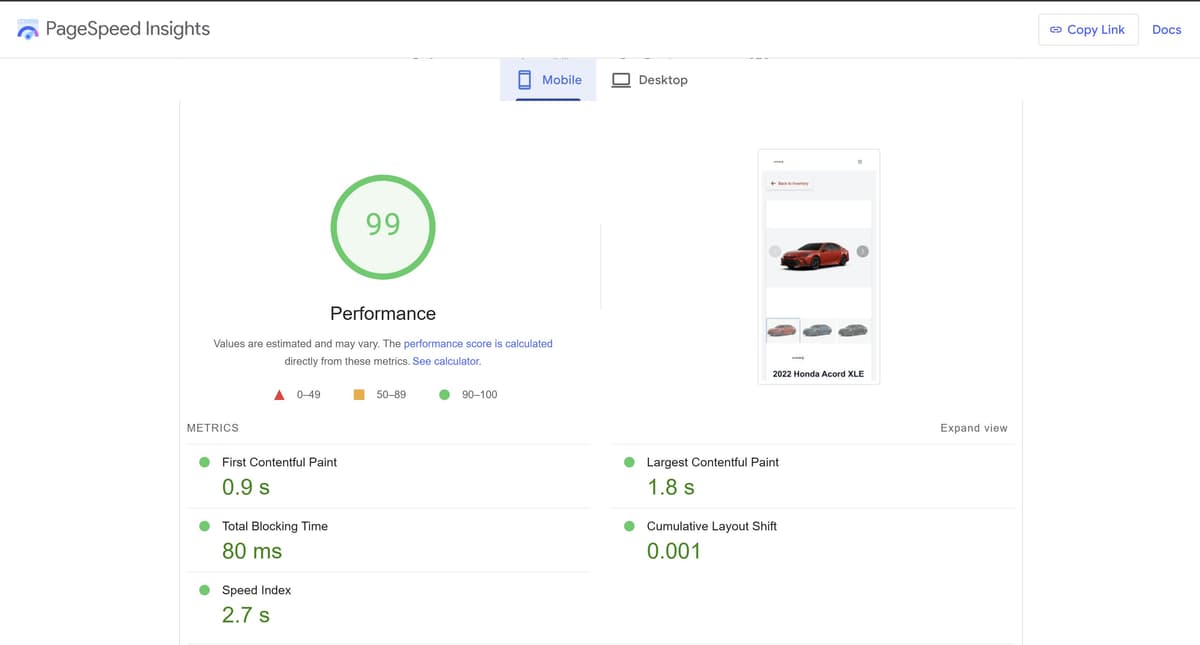Viewport: 1200px width, 645px height.
Task: Select the Cumulative Layout Shift metric label
Action: pos(711,526)
